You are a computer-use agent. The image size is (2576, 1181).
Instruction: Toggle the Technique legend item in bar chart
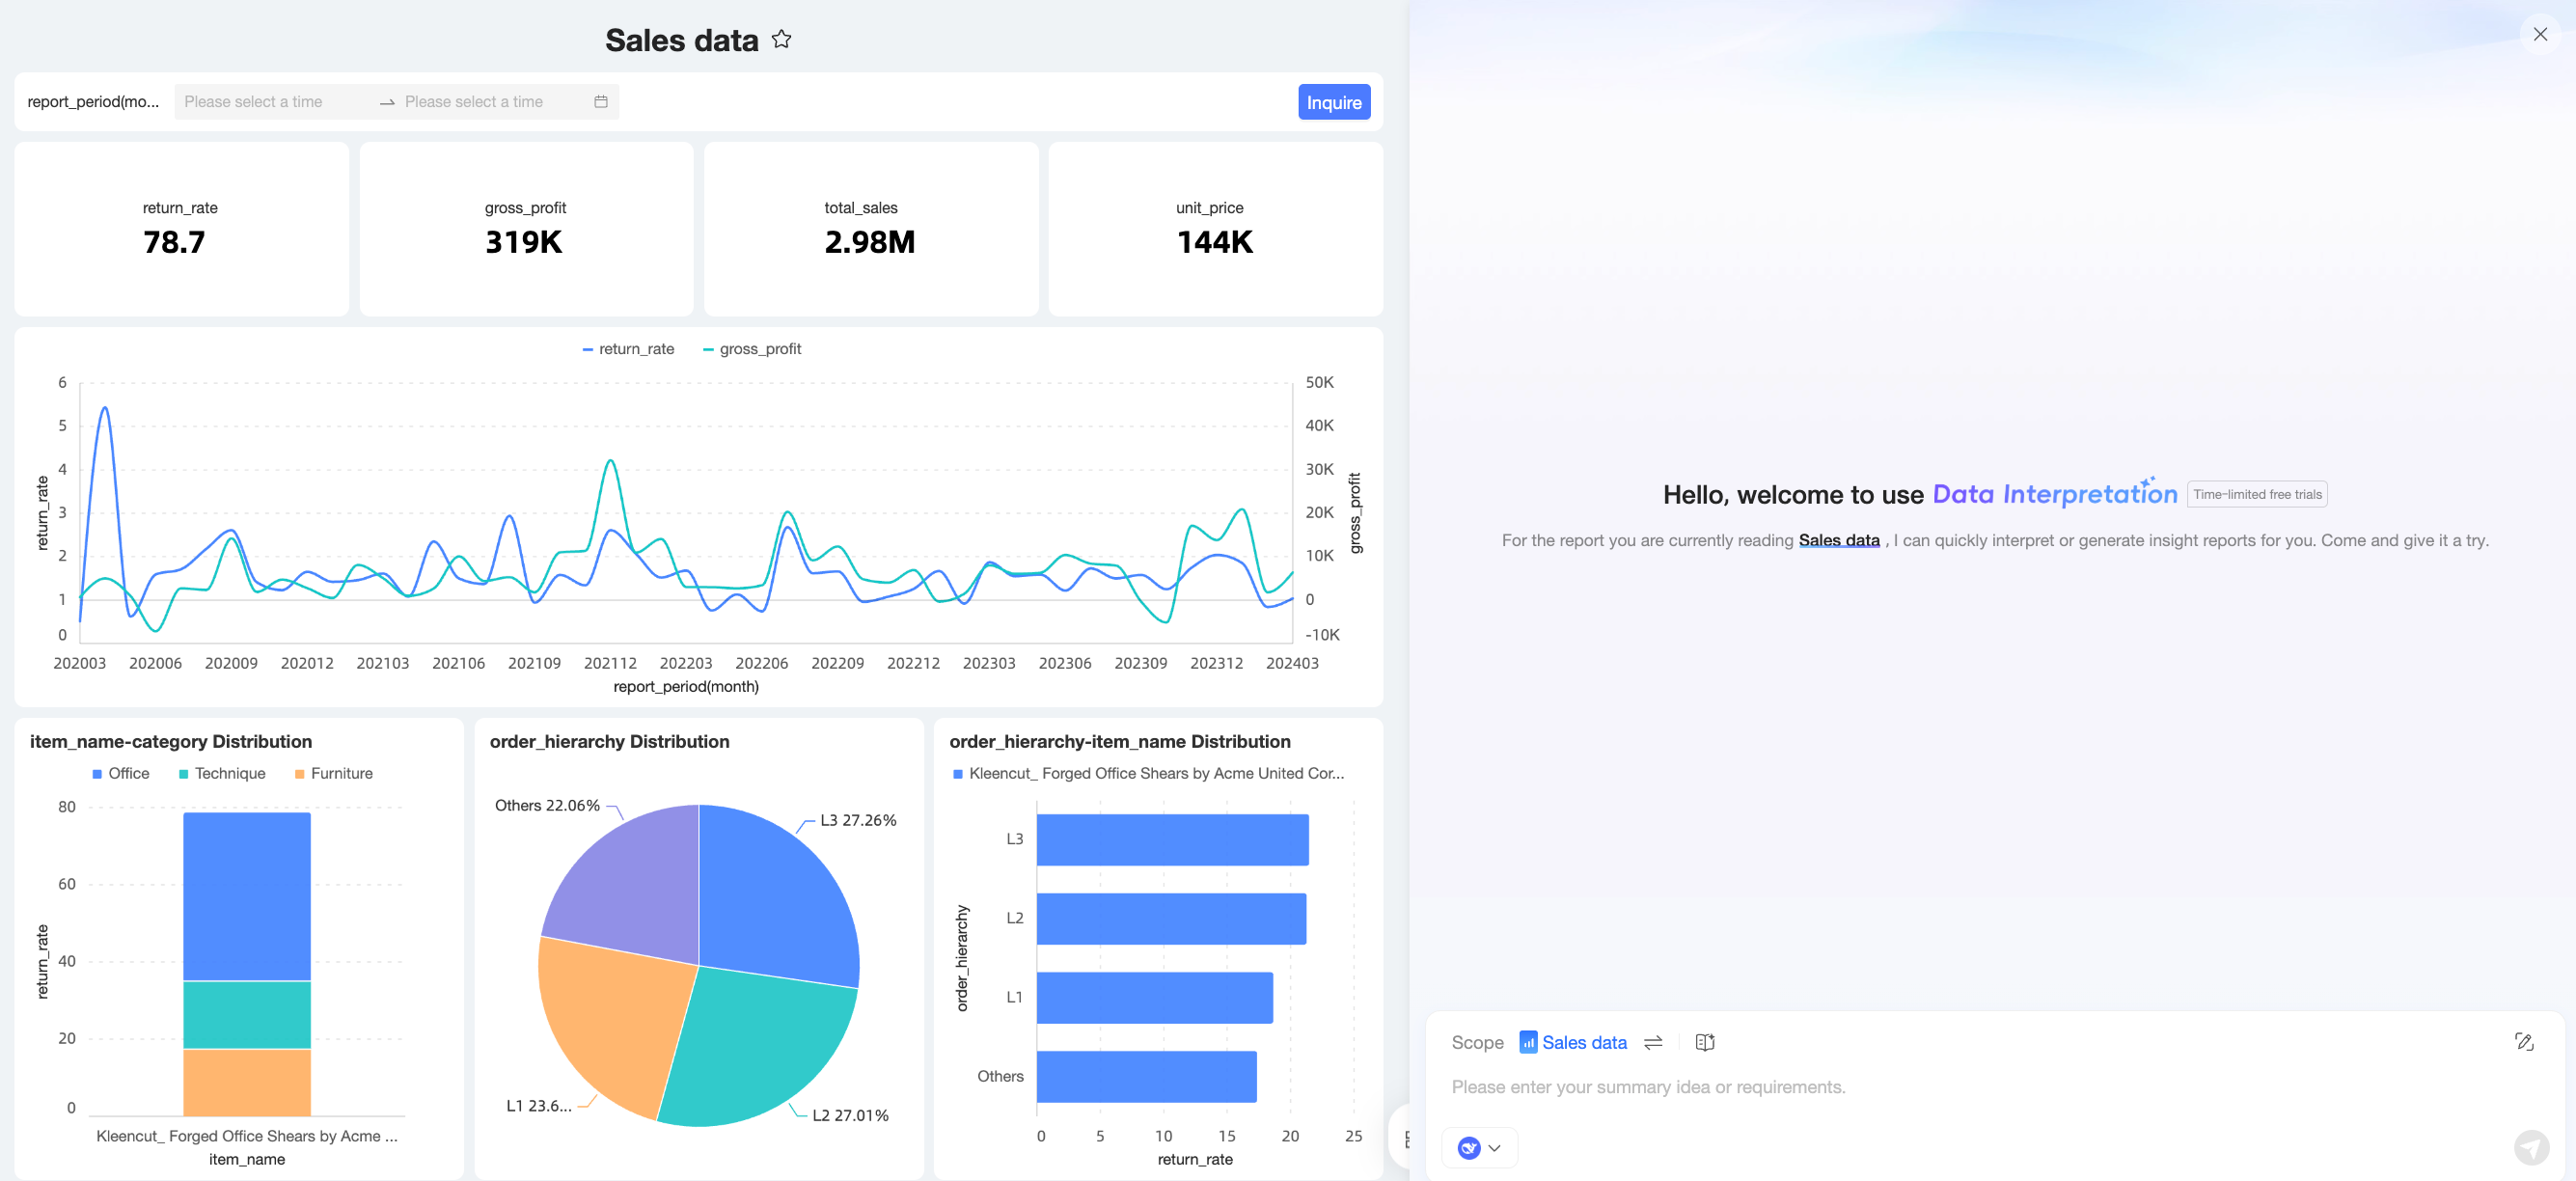pos(222,773)
